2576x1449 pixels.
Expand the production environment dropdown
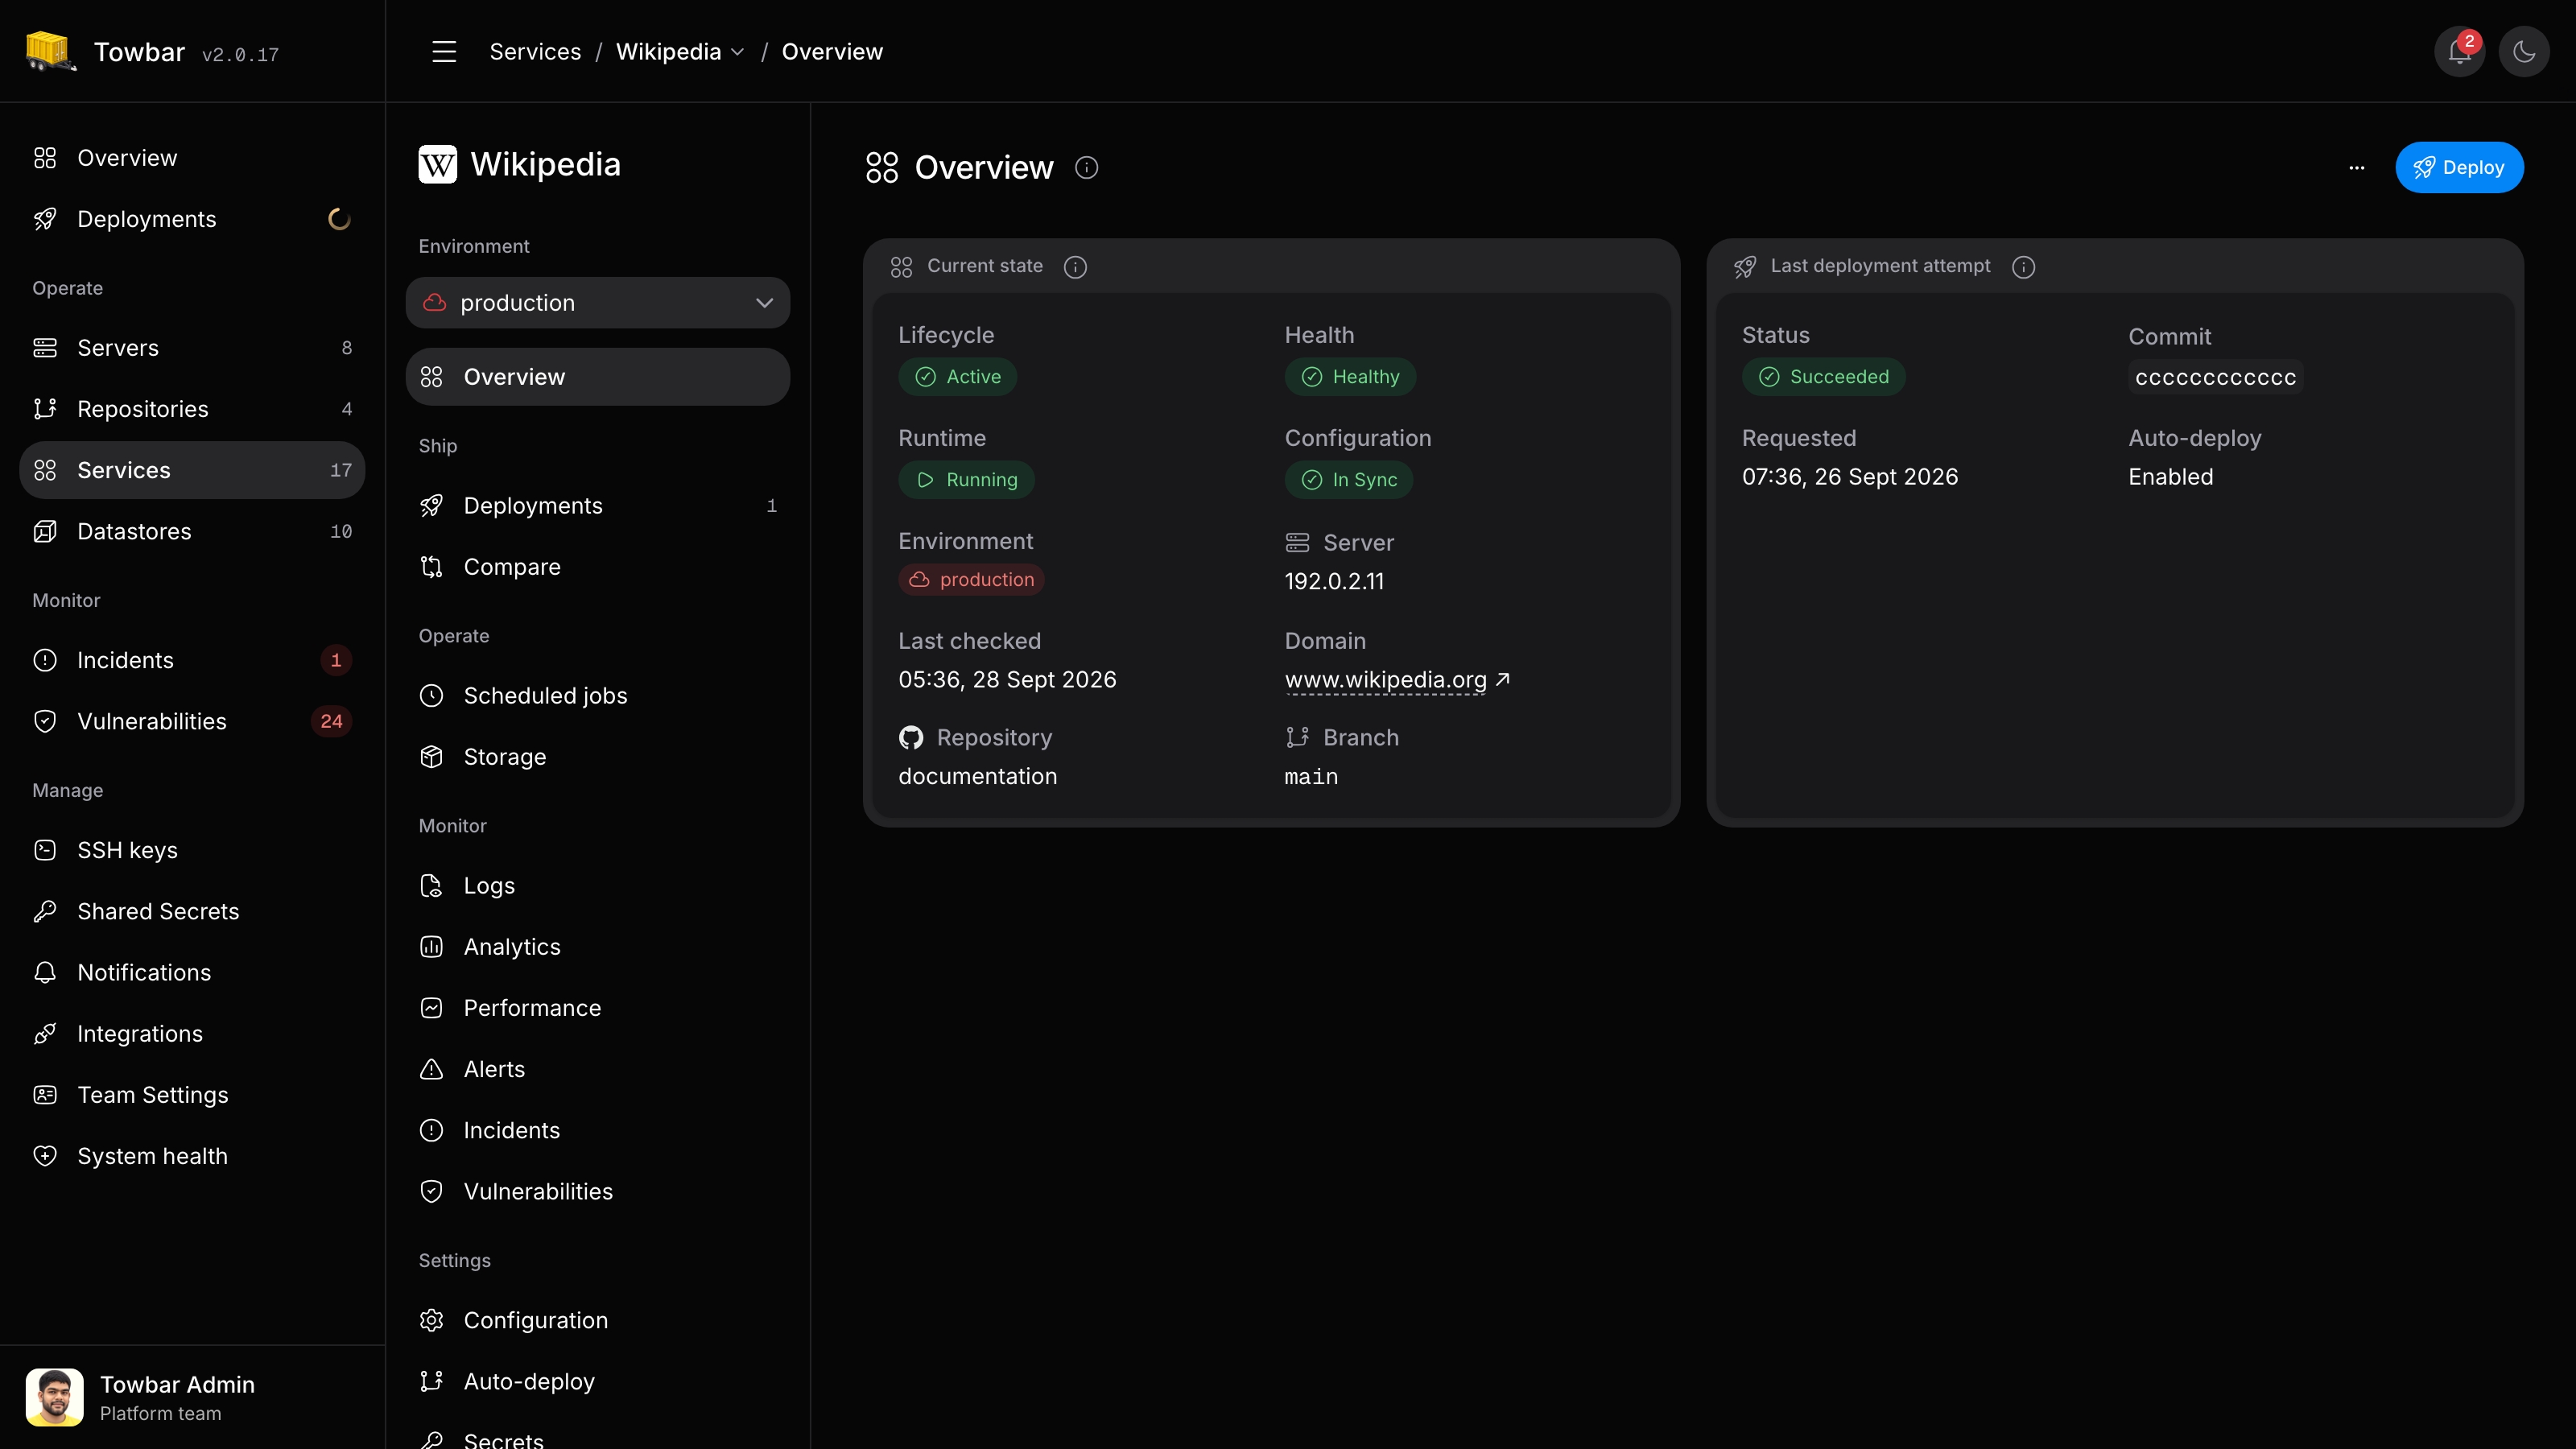click(x=598, y=302)
